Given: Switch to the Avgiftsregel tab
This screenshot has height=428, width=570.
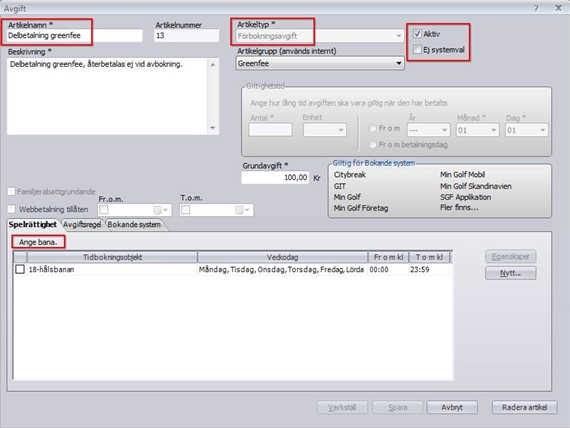Looking at the screenshot, I should point(82,225).
